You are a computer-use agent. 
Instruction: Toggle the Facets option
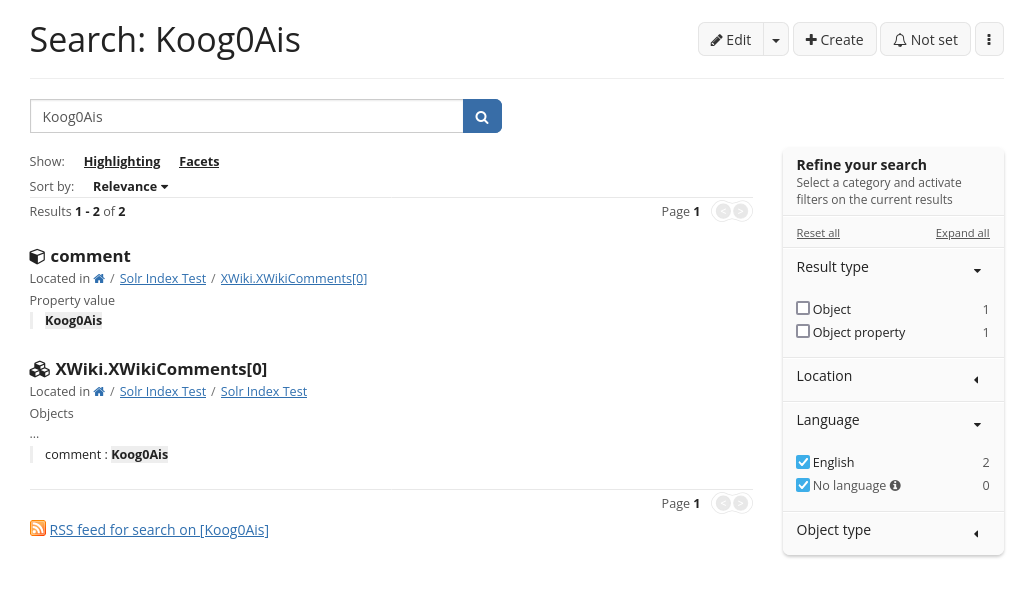pyautogui.click(x=199, y=162)
